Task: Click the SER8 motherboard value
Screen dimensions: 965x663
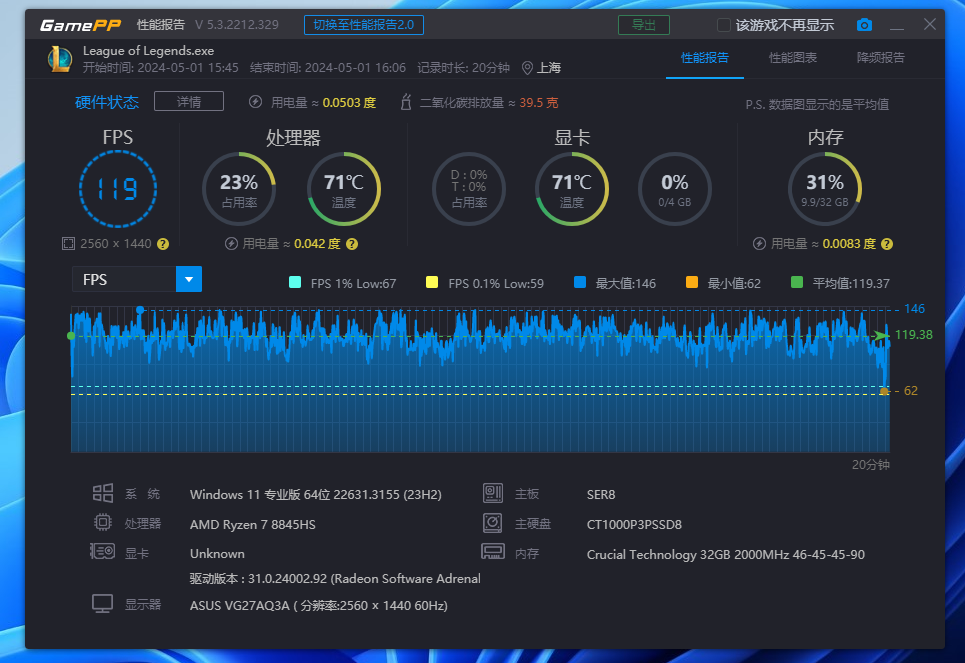Action: pyautogui.click(x=601, y=495)
